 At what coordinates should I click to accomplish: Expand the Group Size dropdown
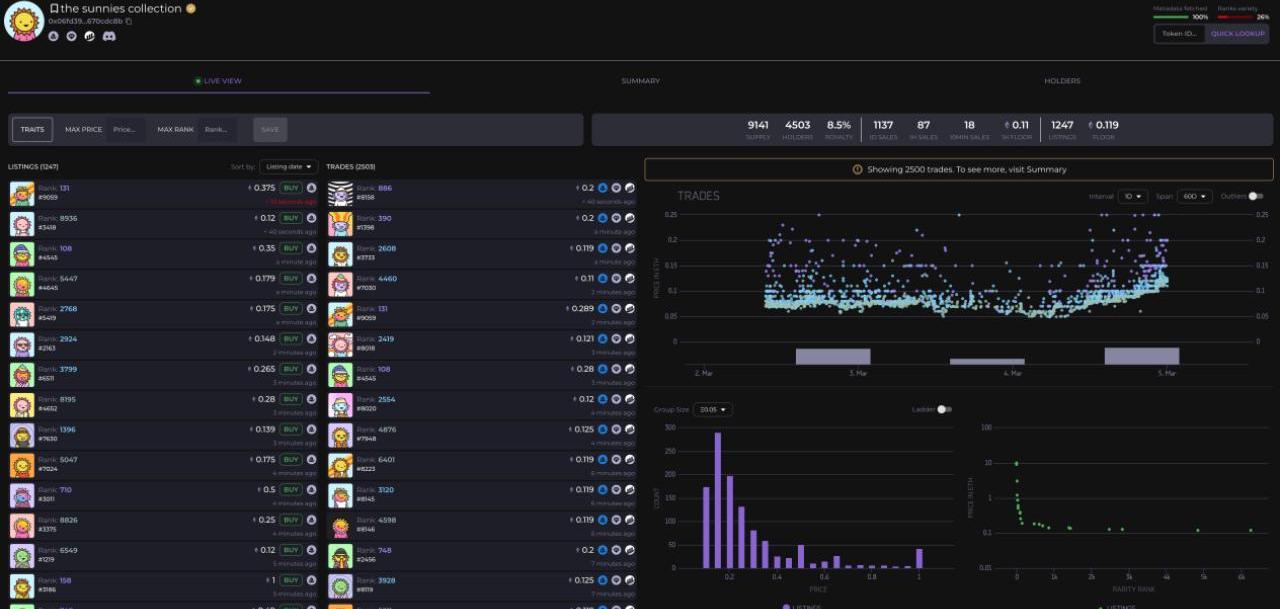coord(713,409)
